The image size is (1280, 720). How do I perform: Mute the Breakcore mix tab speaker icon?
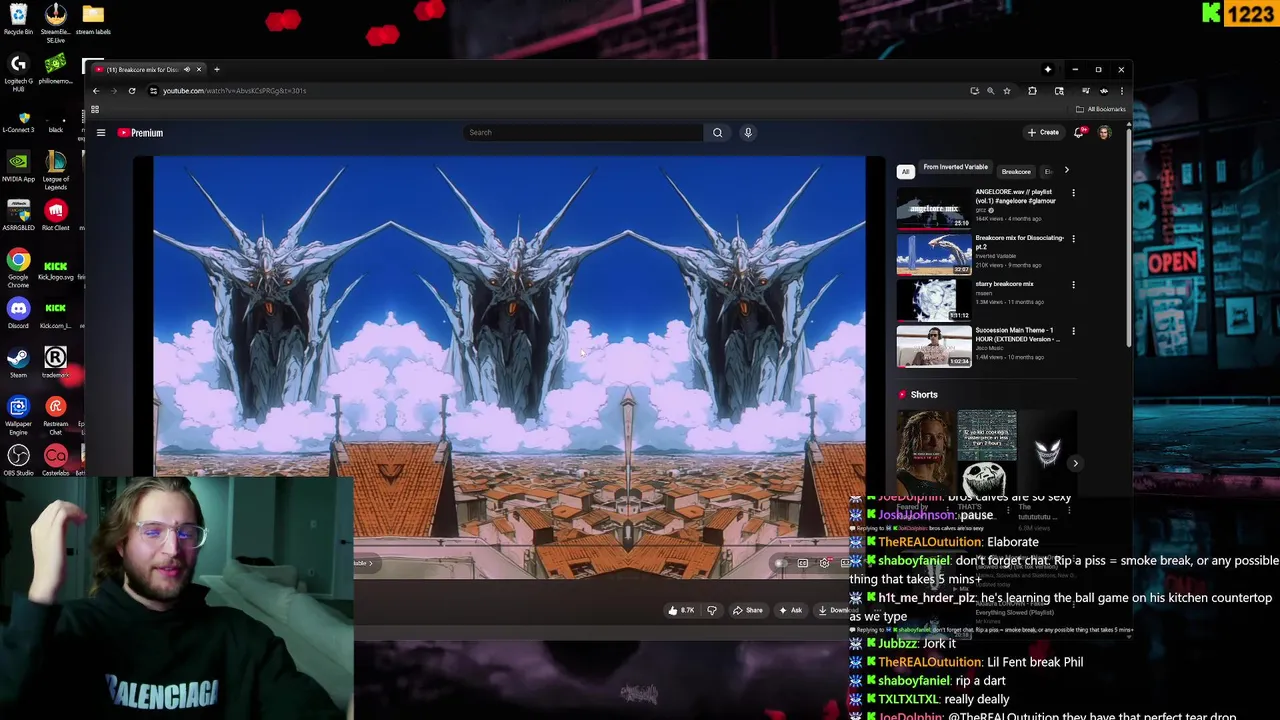[187, 69]
